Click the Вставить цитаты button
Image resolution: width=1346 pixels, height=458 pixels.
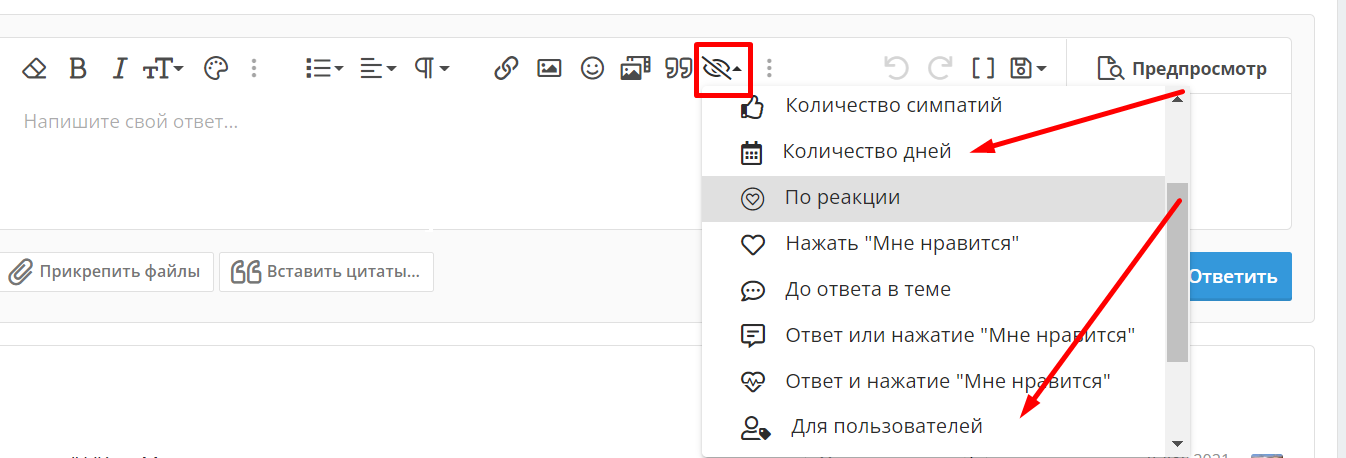pyautogui.click(x=327, y=272)
